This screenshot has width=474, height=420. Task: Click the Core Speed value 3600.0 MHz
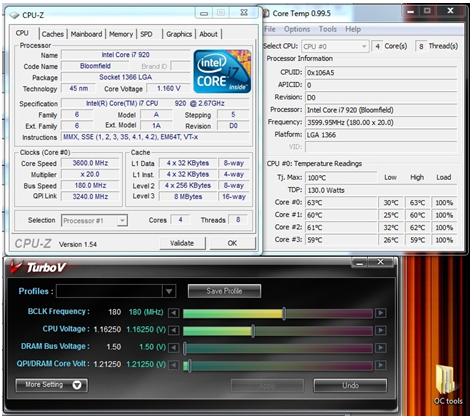[x=90, y=163]
